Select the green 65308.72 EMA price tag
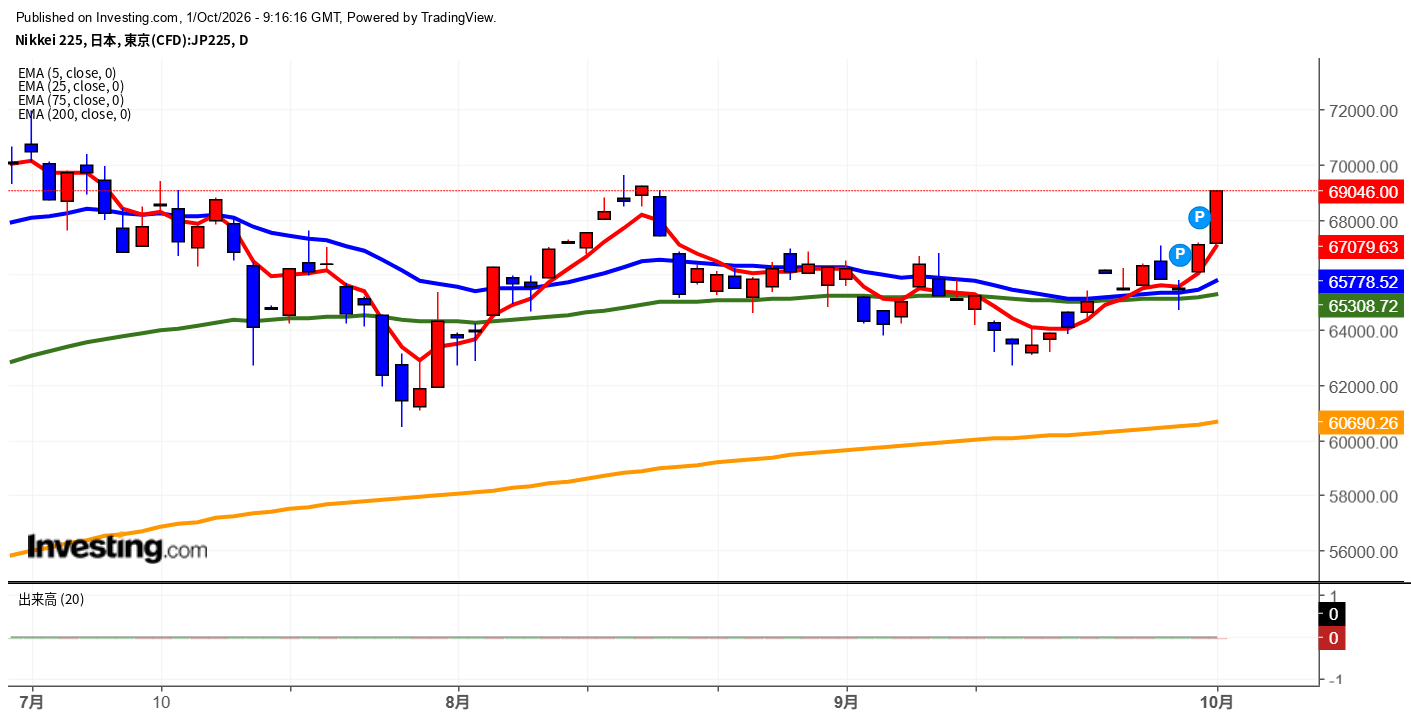 (1362, 306)
